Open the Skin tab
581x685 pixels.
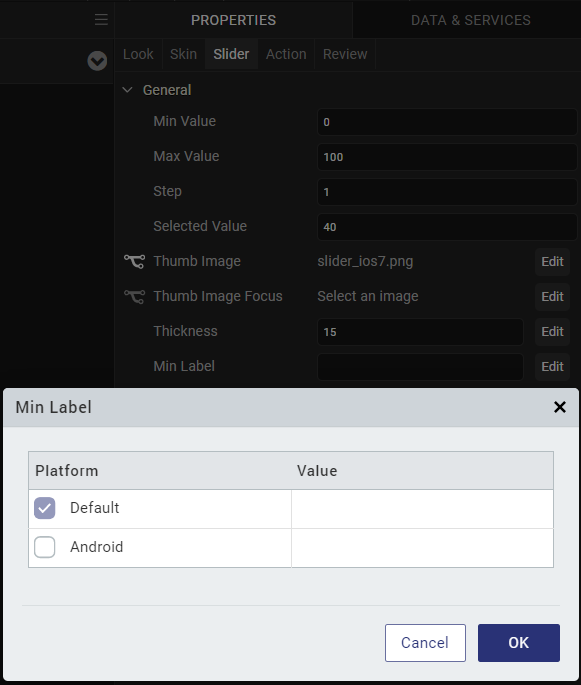click(183, 54)
